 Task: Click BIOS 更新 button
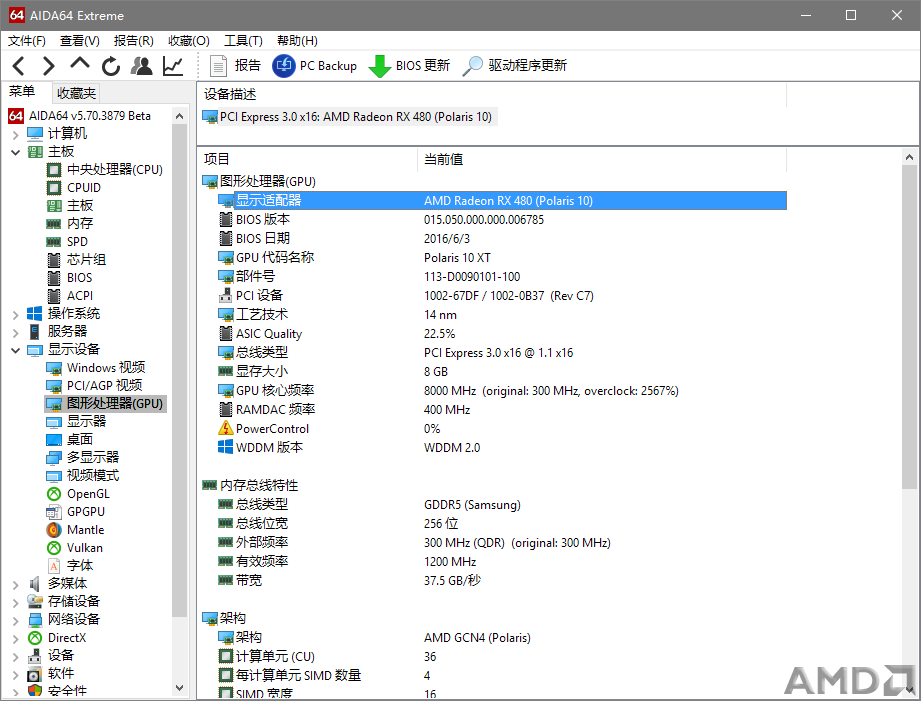coord(409,65)
